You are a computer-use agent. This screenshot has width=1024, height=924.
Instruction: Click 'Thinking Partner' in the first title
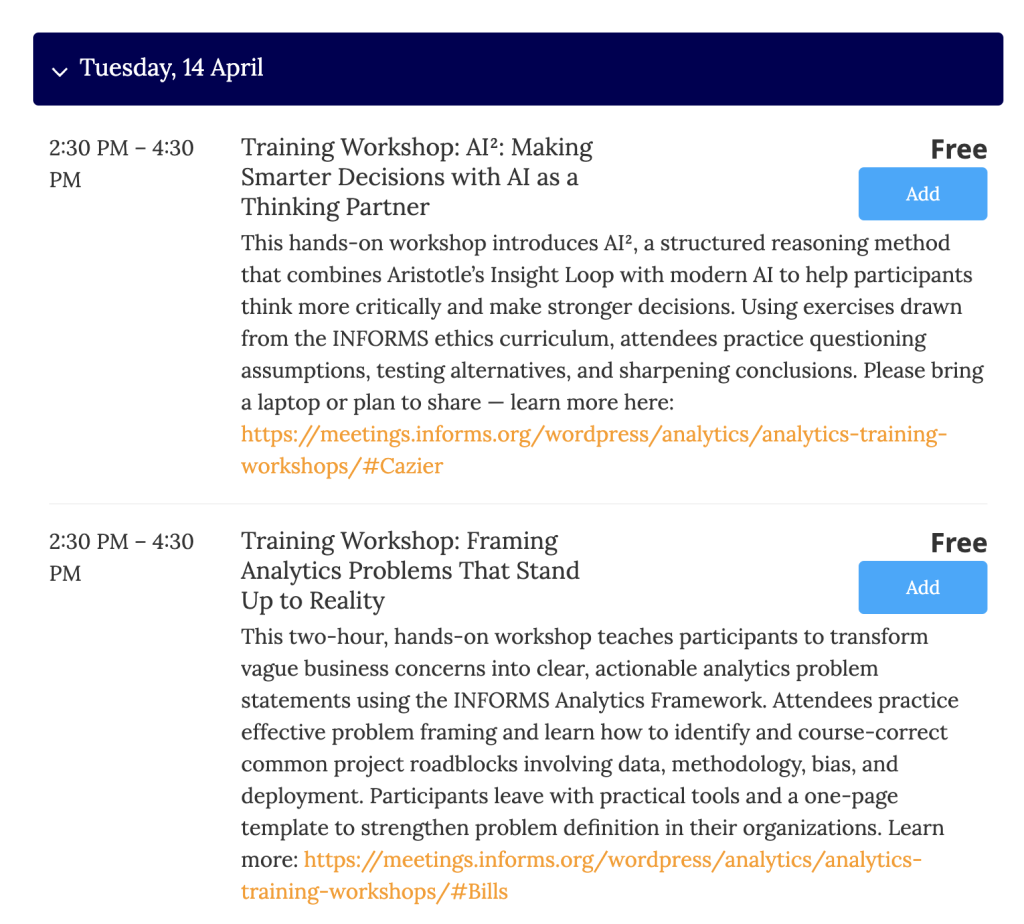click(335, 208)
